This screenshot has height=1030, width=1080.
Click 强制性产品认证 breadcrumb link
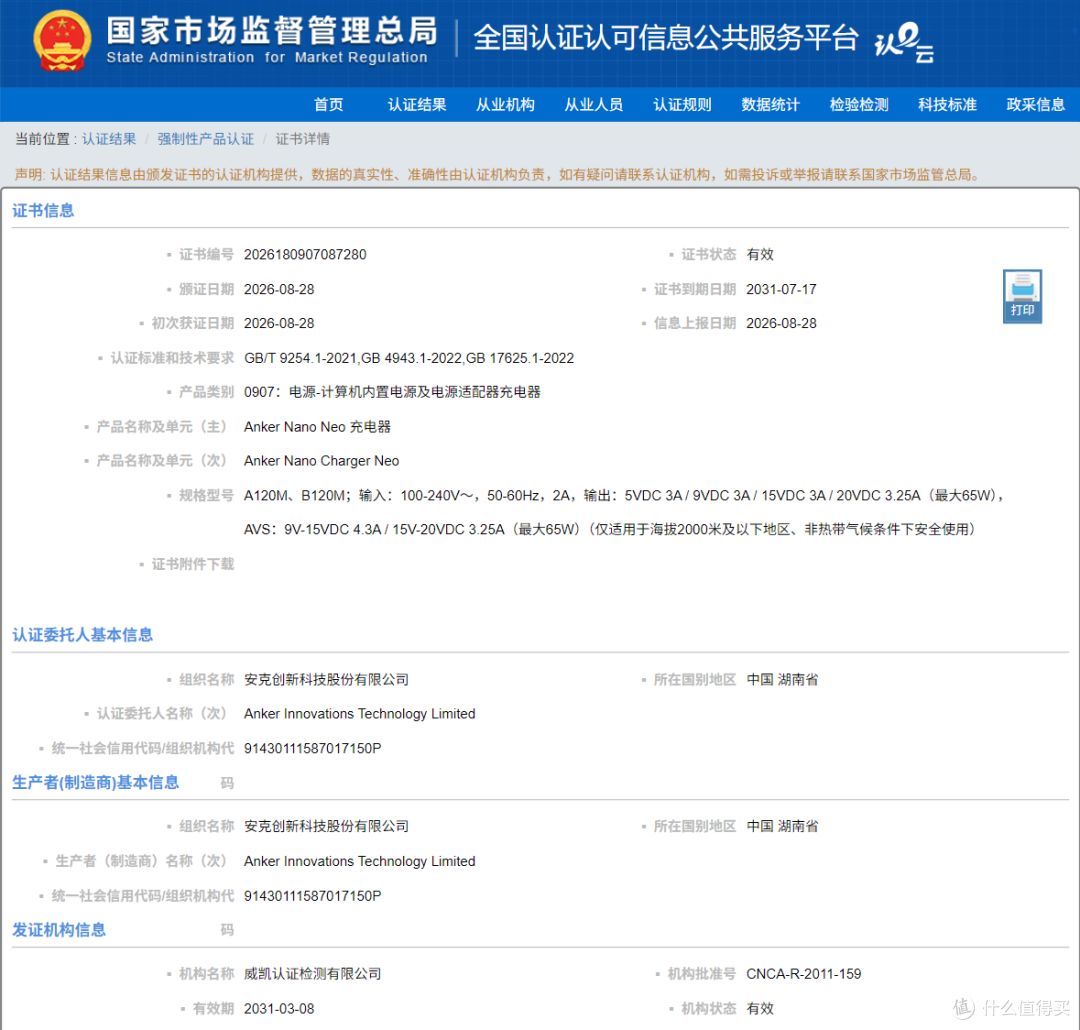[205, 139]
